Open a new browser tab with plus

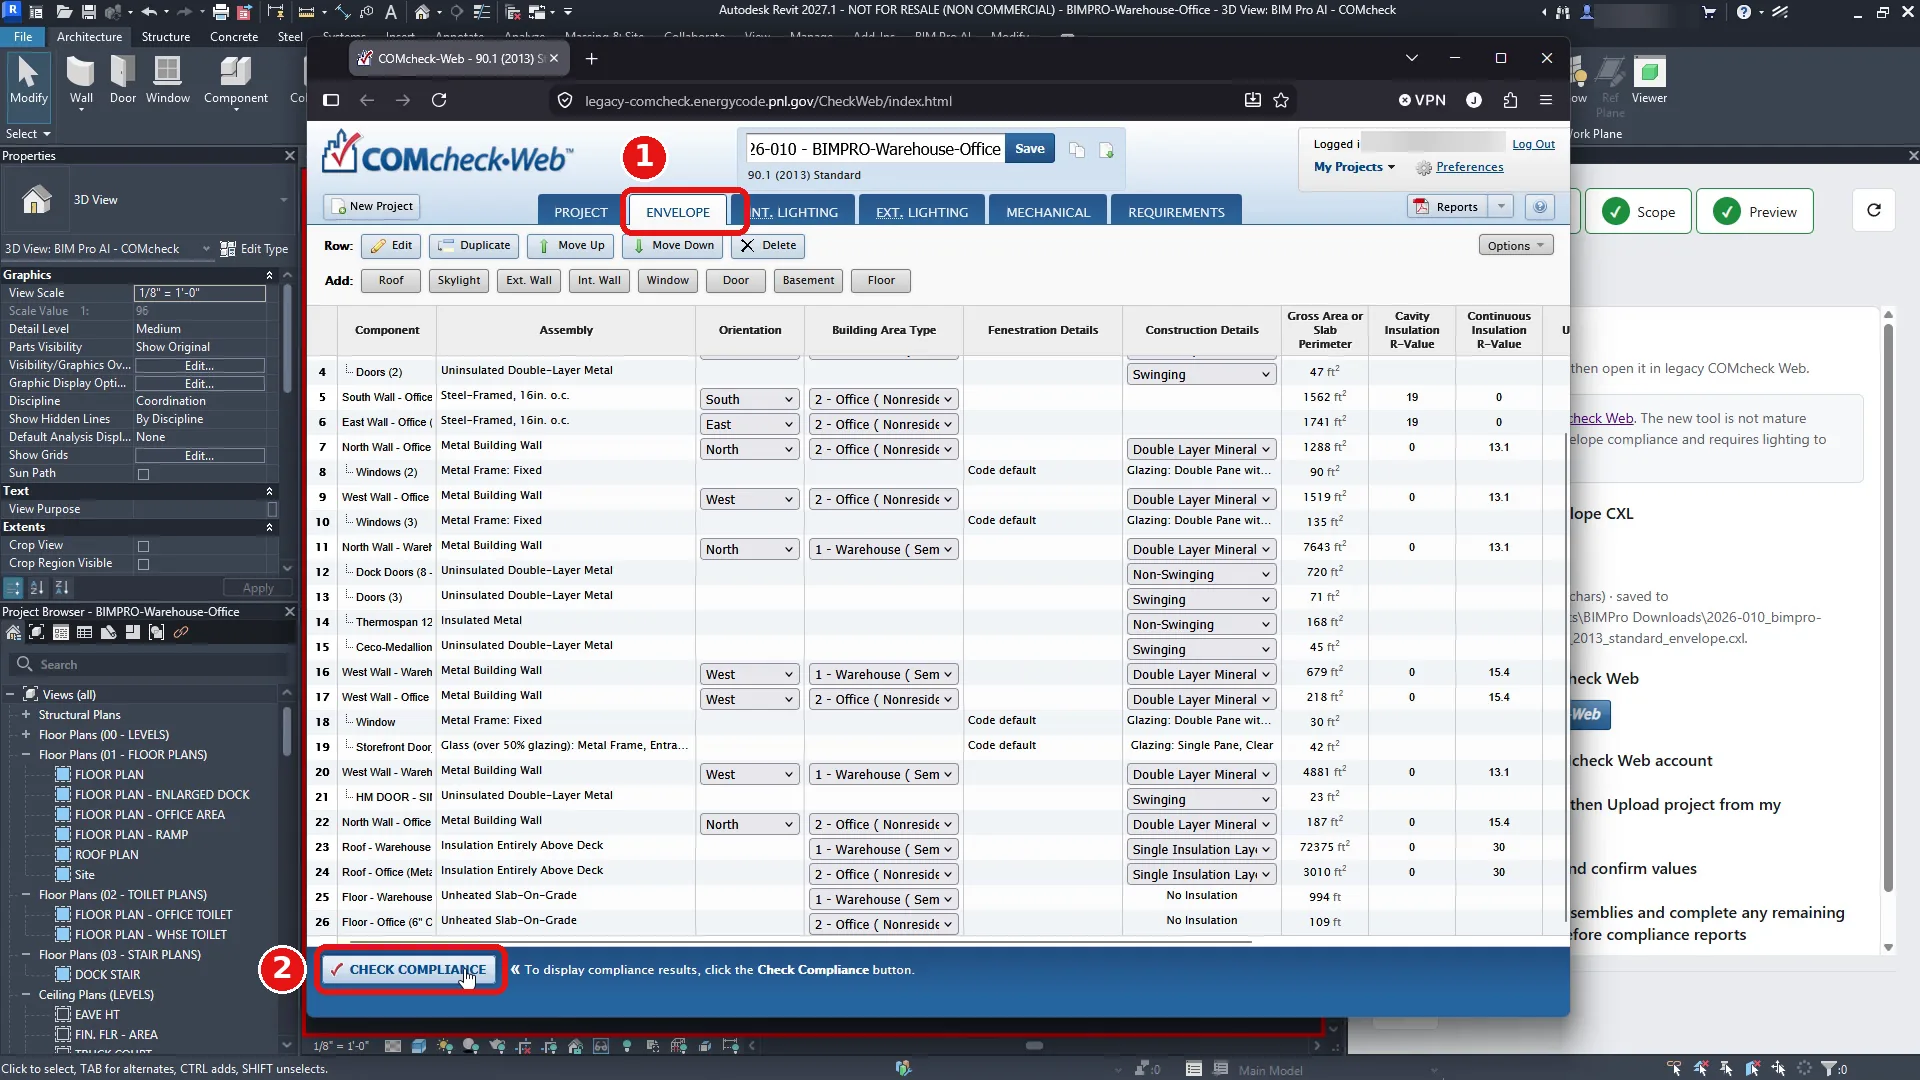(591, 58)
